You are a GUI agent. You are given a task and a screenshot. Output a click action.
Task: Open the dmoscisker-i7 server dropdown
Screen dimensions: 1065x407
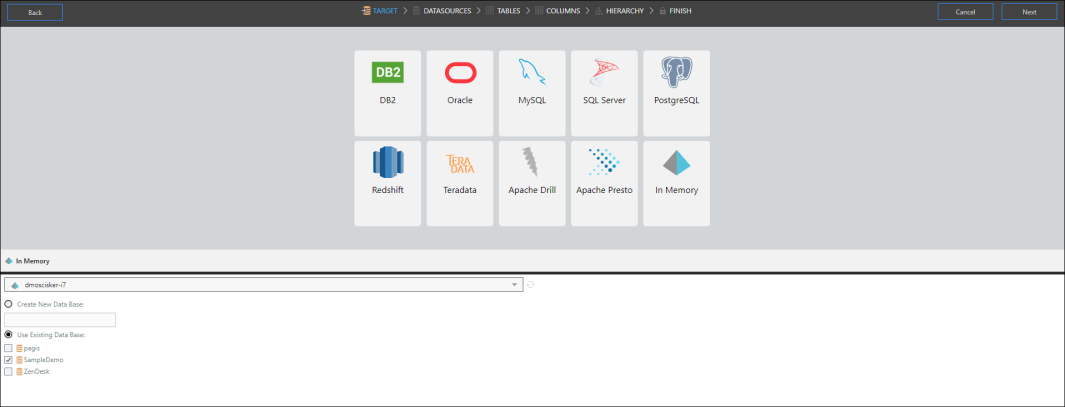(x=264, y=285)
